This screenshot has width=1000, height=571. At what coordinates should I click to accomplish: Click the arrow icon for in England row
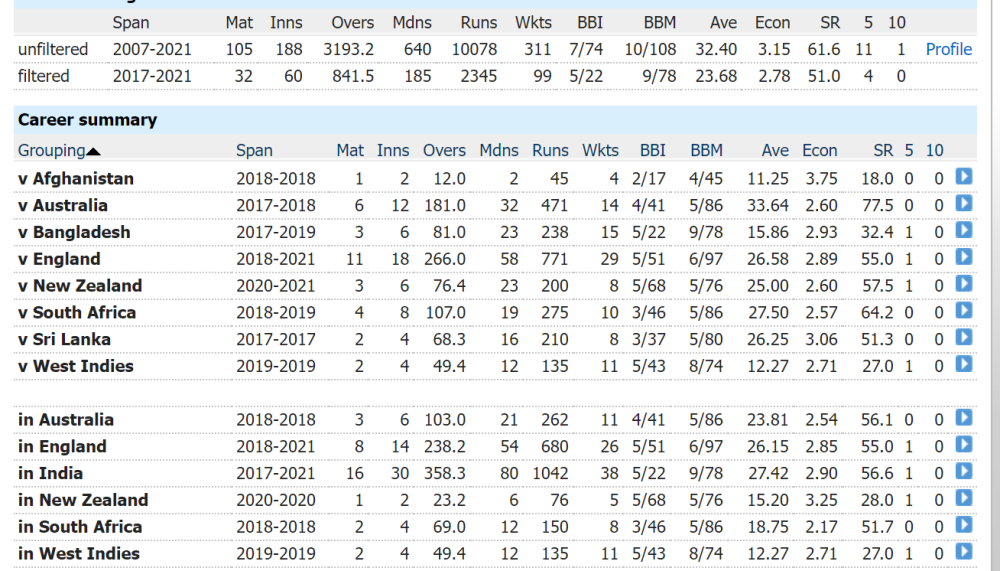point(964,445)
